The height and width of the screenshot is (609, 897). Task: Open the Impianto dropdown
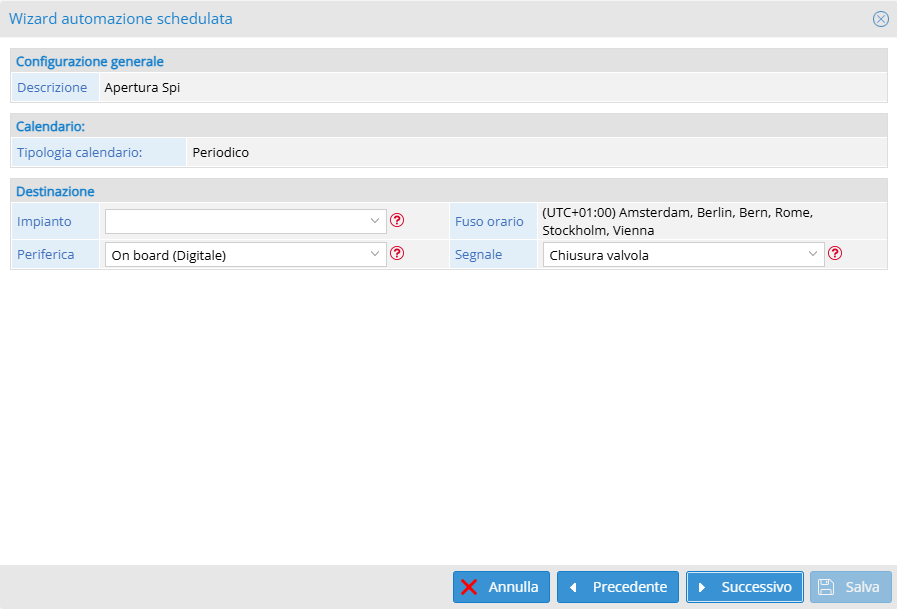coord(245,221)
